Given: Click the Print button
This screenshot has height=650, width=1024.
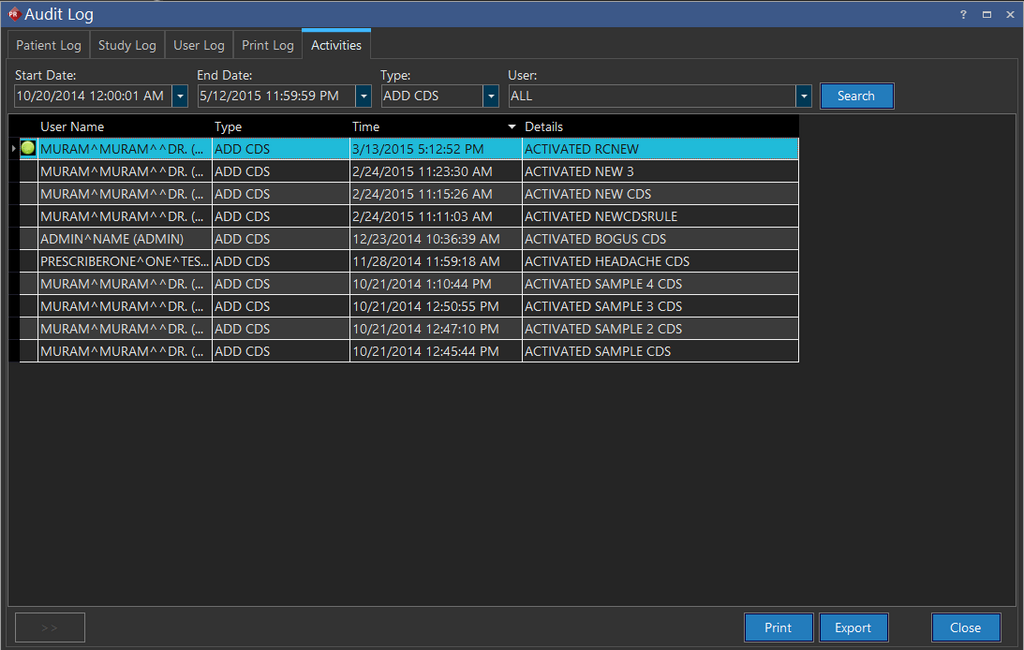Looking at the screenshot, I should [778, 627].
